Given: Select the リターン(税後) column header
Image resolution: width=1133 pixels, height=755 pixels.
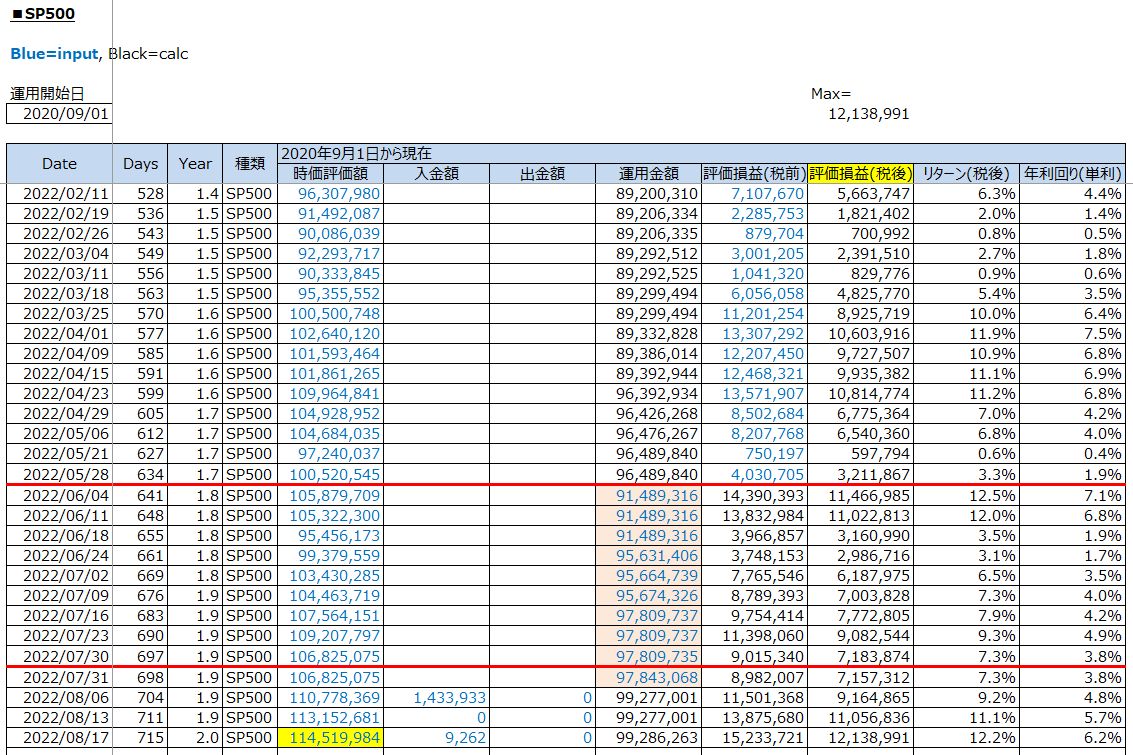Looking at the screenshot, I should (x=966, y=174).
